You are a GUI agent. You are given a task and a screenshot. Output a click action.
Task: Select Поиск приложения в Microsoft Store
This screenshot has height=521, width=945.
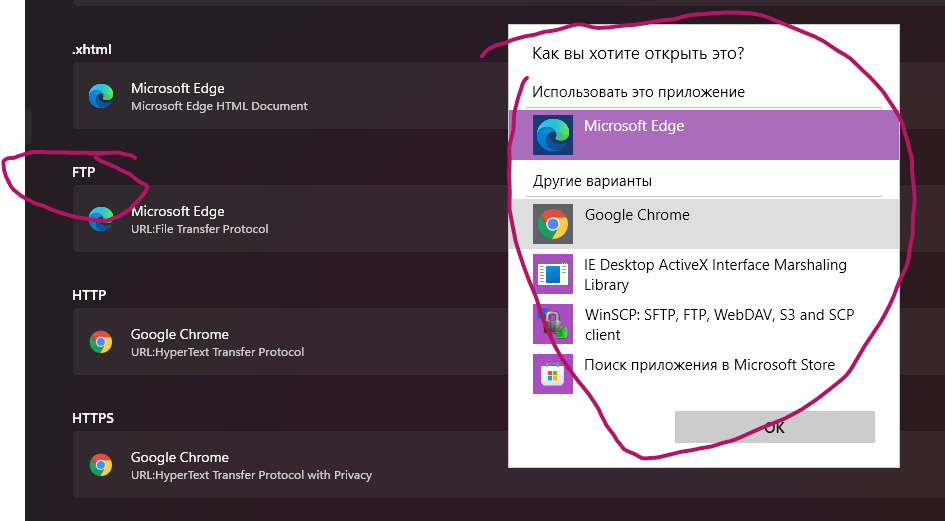click(704, 374)
